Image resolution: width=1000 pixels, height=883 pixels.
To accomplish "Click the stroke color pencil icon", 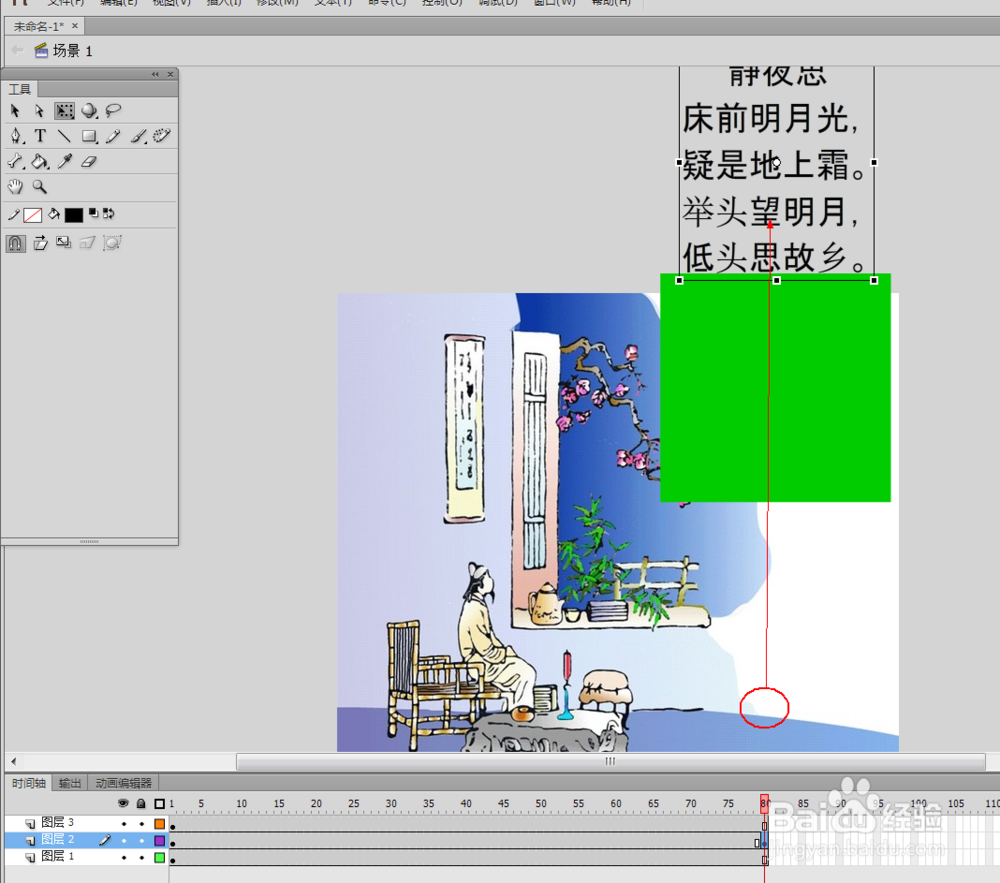I will [13, 215].
